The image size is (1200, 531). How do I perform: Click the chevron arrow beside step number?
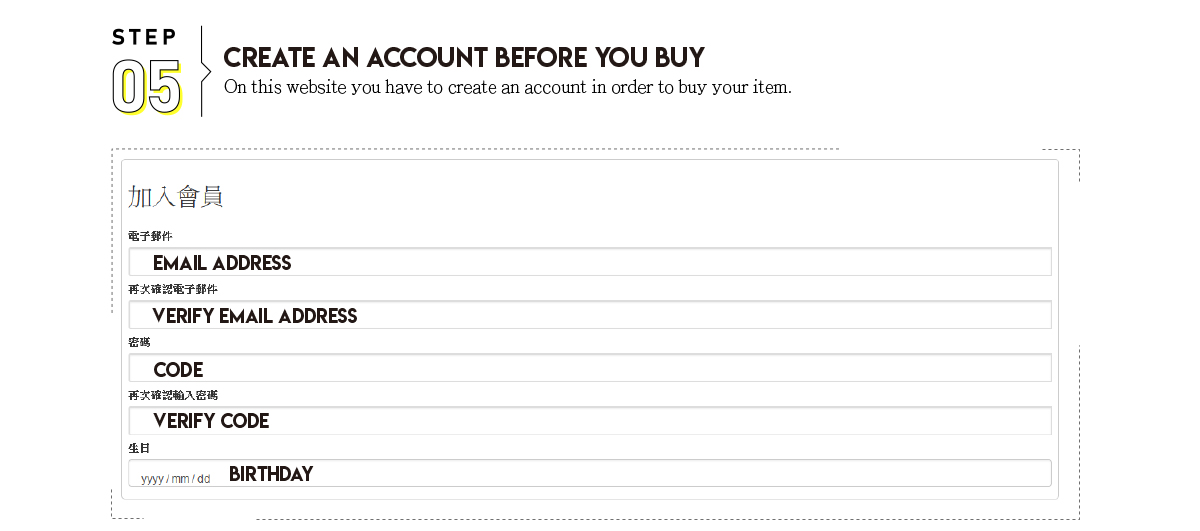tap(206, 72)
